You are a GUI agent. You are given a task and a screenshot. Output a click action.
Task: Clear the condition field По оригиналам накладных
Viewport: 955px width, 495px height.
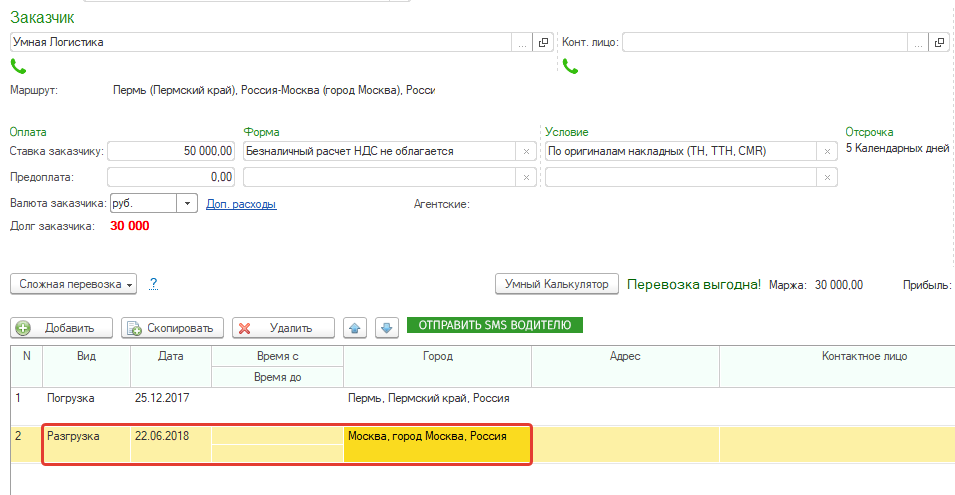(827, 152)
